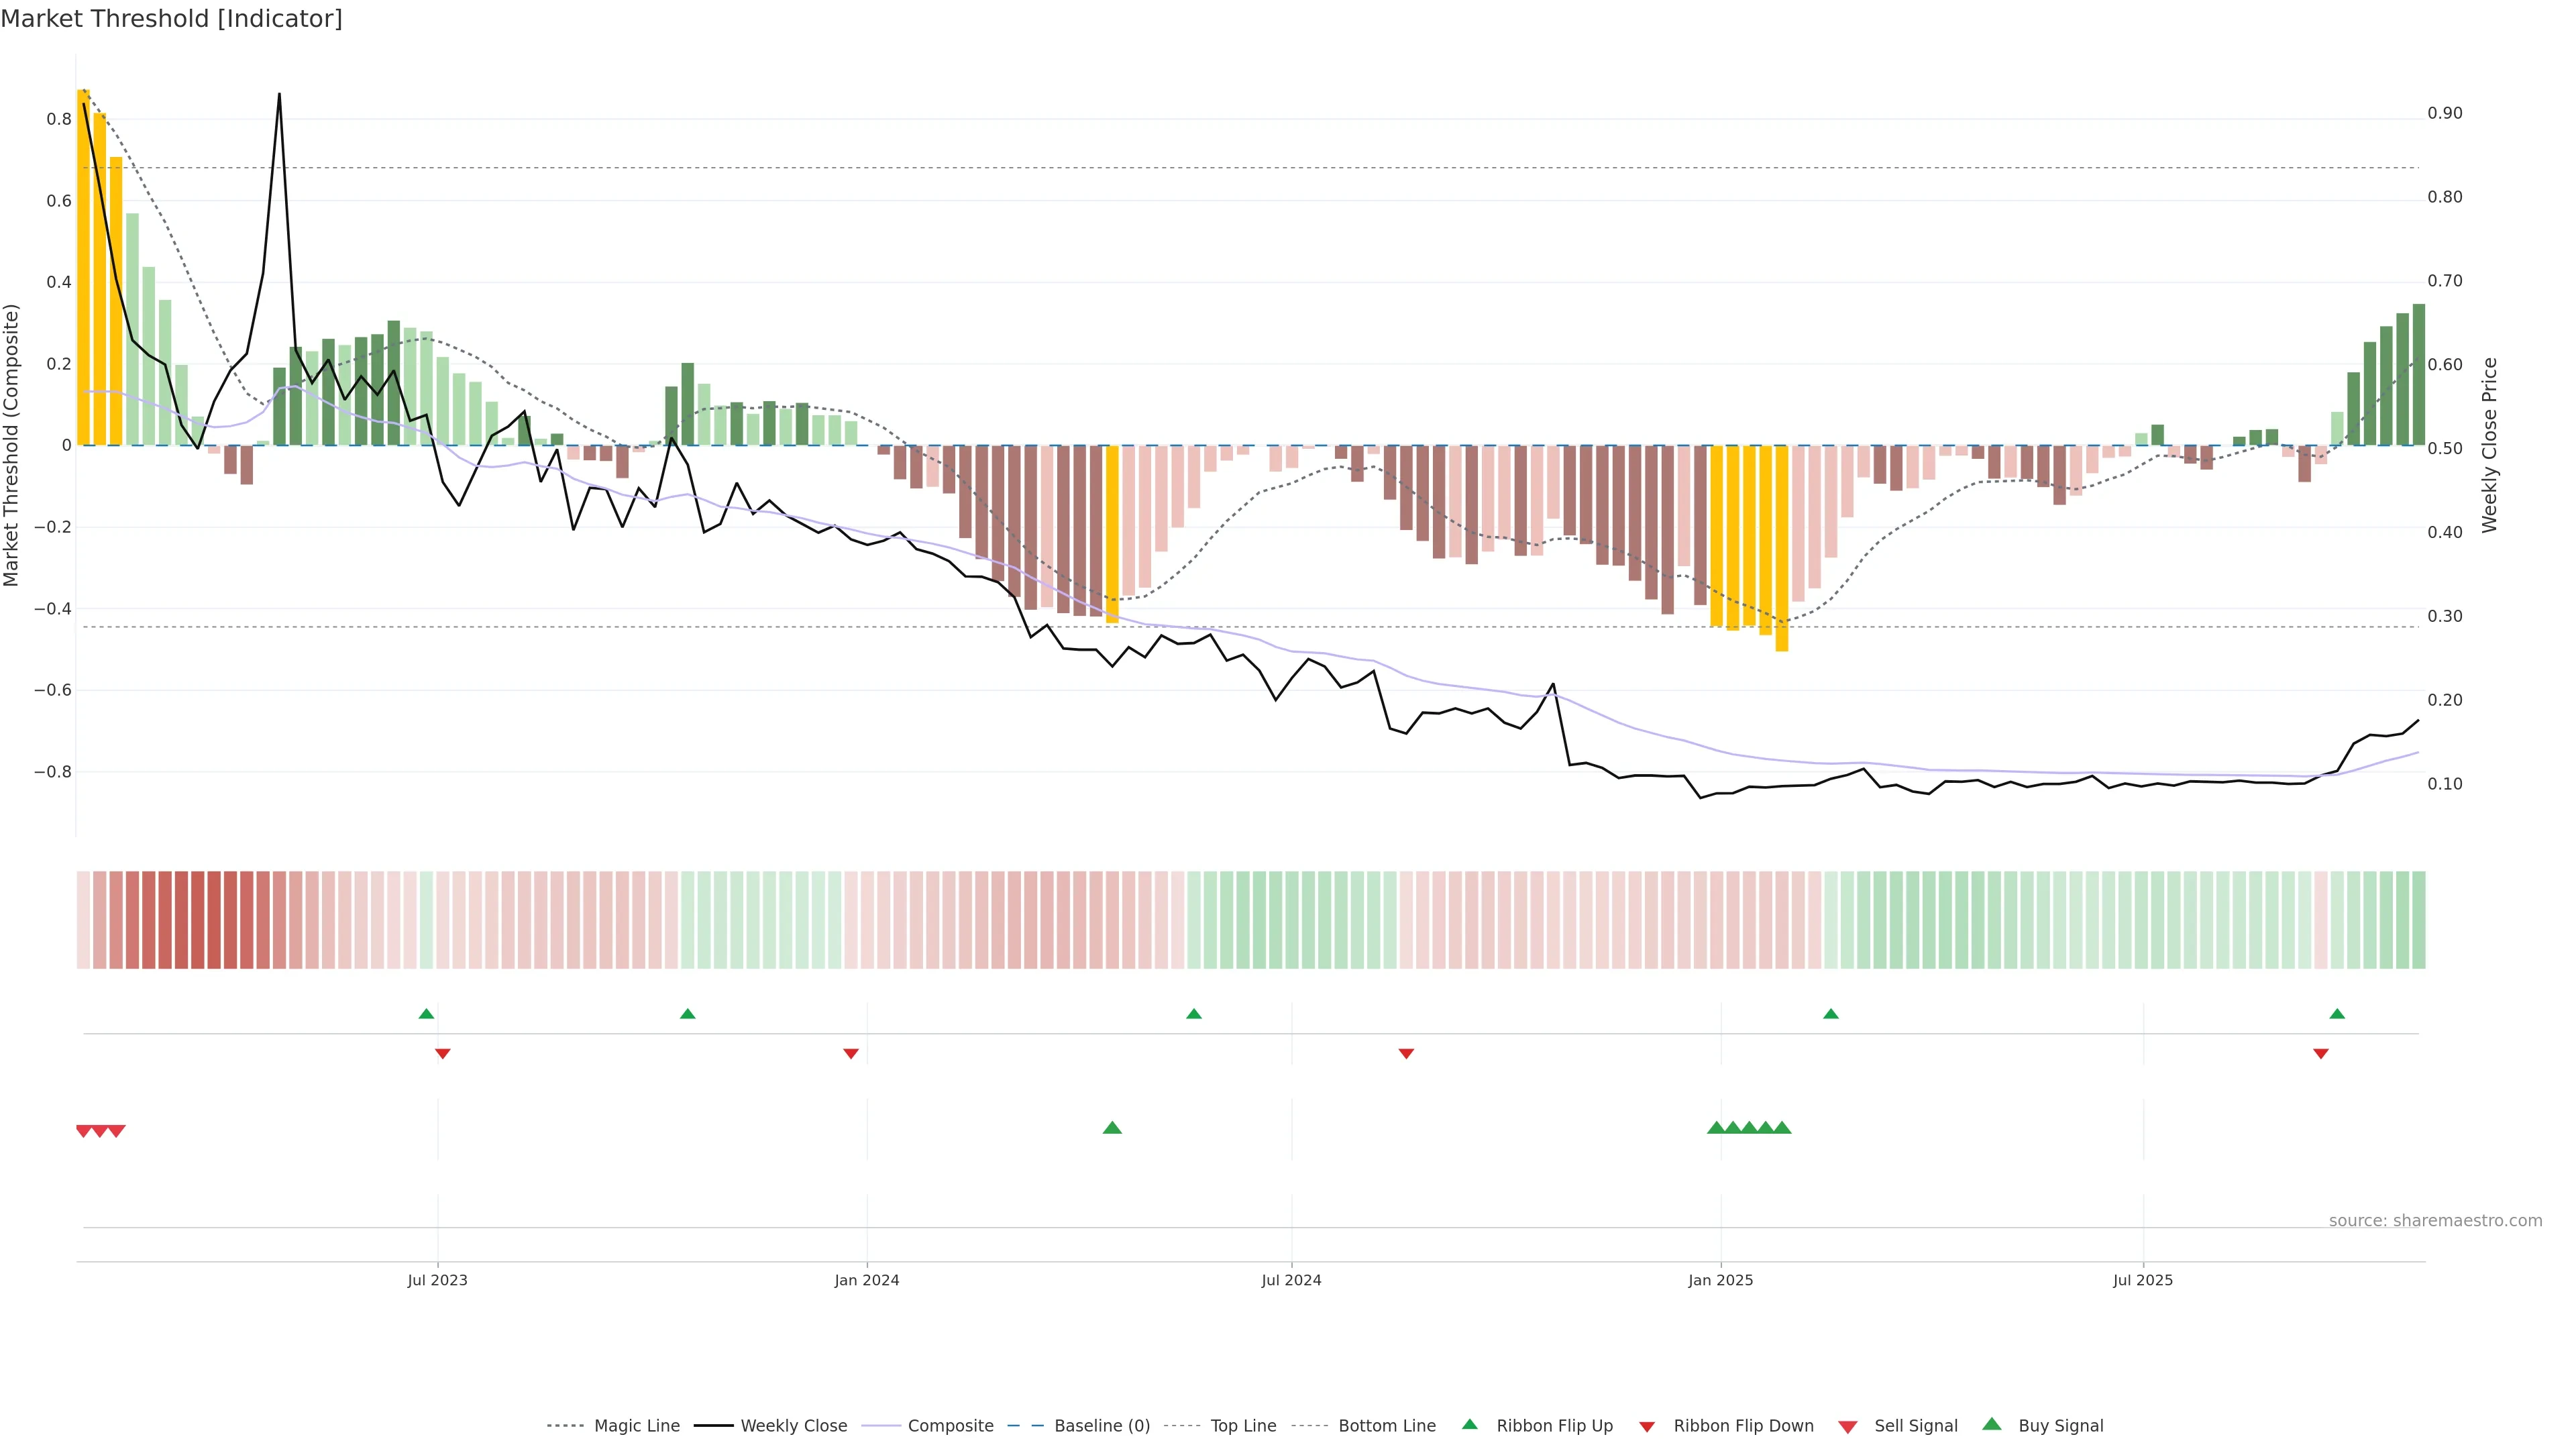Image resolution: width=2576 pixels, height=1449 pixels.
Task: Toggle Bottom Line legend entry
Action: coord(1386,1425)
